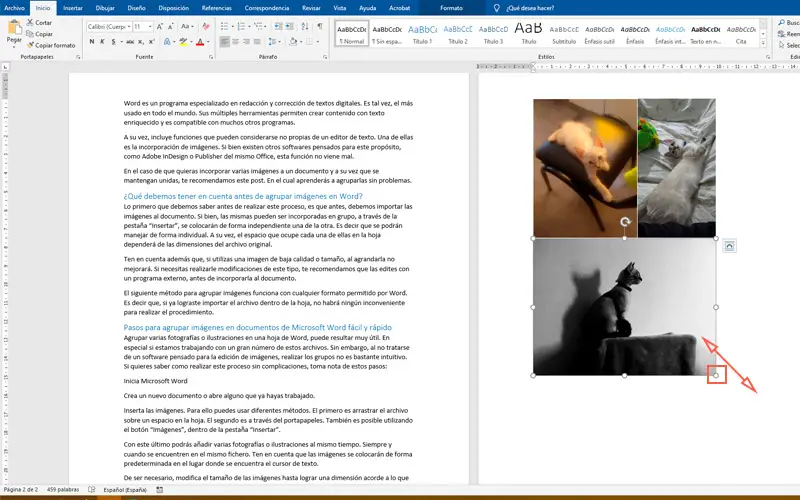Clear all formatting with eraser icon
Viewport: 800px width, 500px height.
(206, 27)
